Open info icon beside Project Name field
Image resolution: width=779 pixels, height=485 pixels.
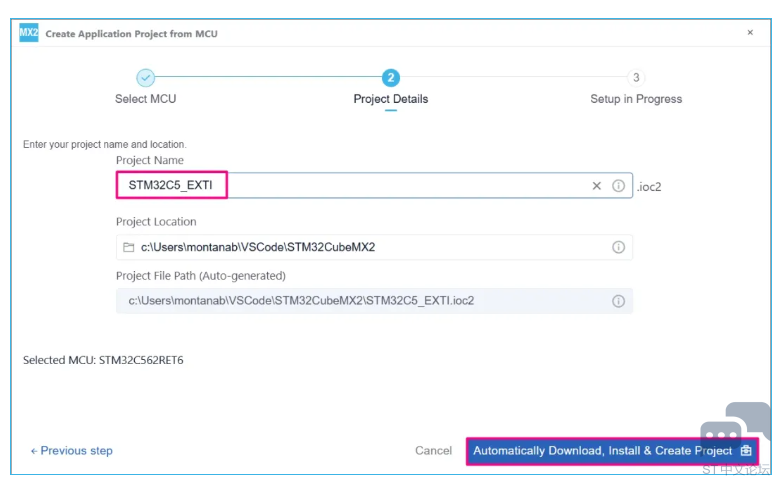tap(618, 186)
